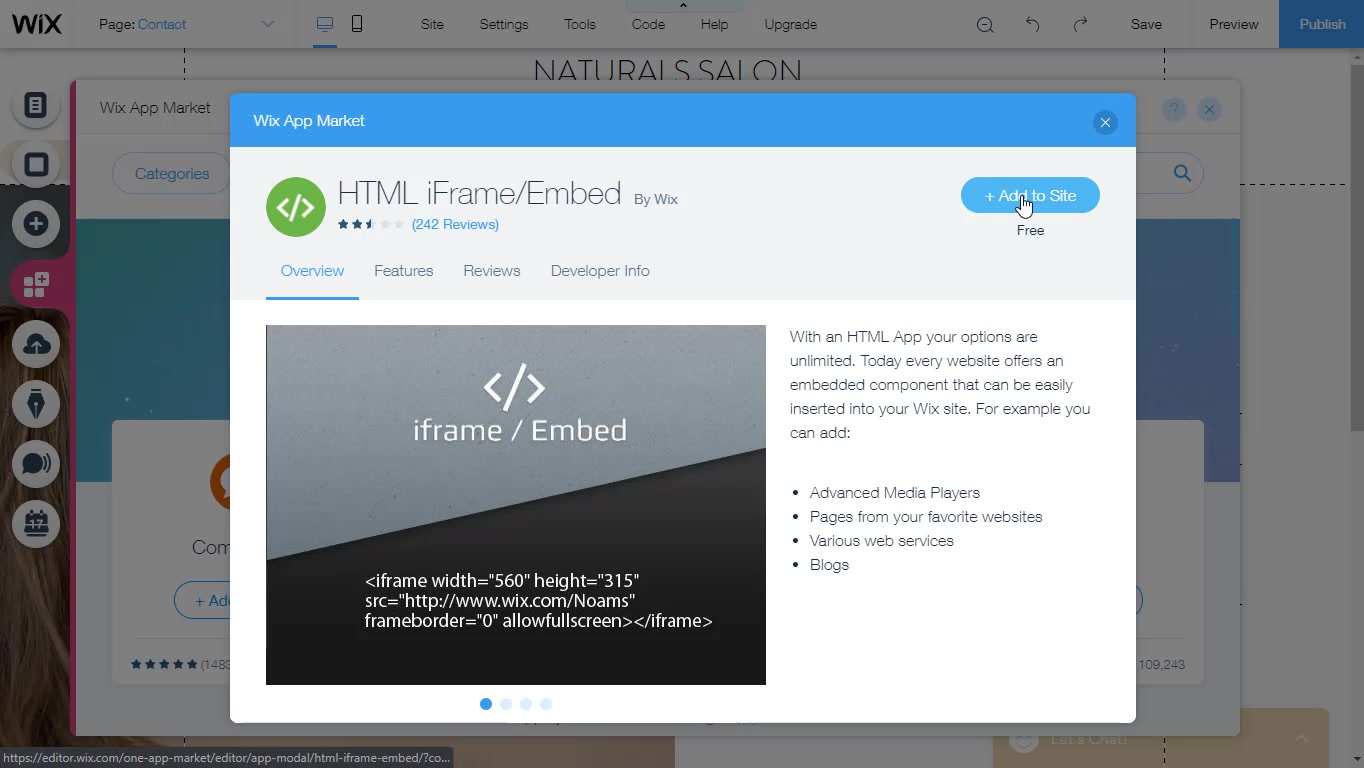1364x768 pixels.
Task: Click the Wix logo in top-left
Action: [37, 24]
